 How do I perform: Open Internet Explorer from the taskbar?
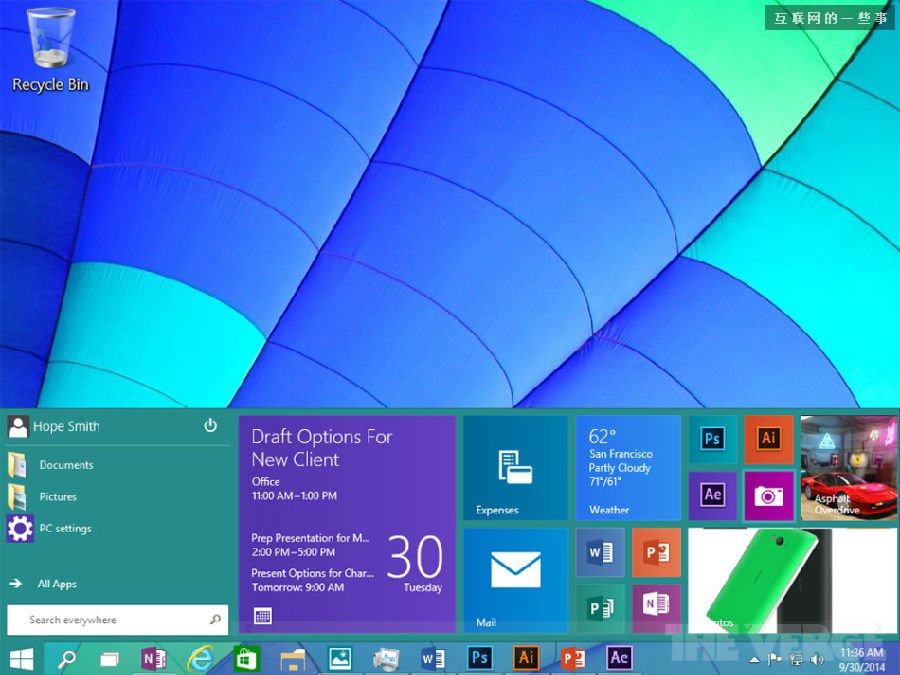click(x=200, y=658)
